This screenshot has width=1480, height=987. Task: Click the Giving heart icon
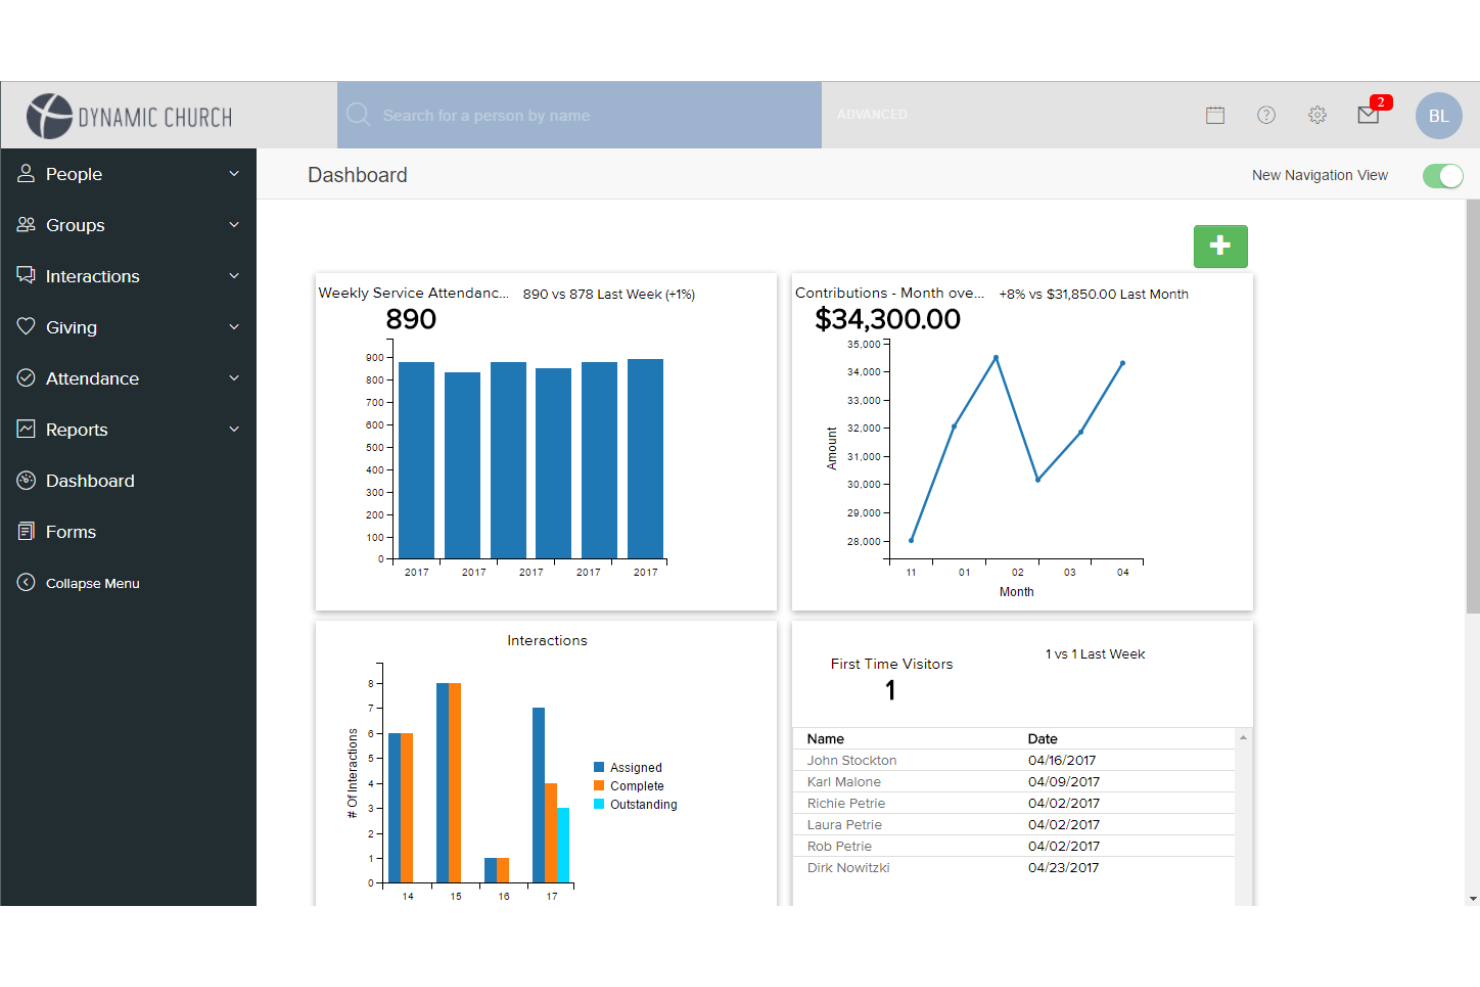(x=26, y=327)
